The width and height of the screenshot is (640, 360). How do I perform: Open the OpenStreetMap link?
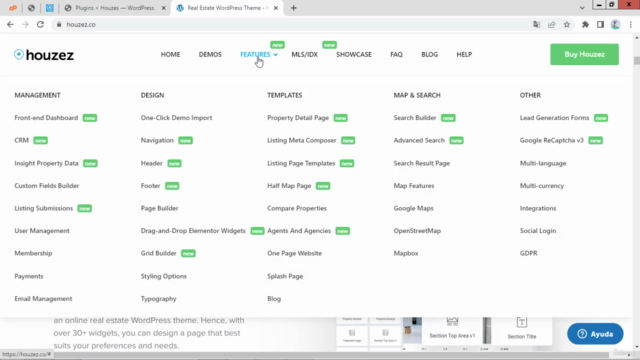[417, 231]
